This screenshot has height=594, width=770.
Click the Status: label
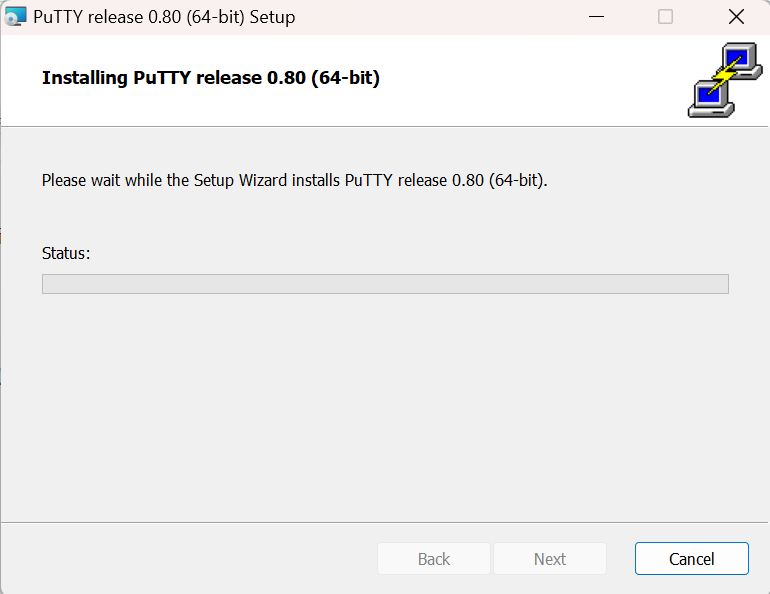click(66, 253)
